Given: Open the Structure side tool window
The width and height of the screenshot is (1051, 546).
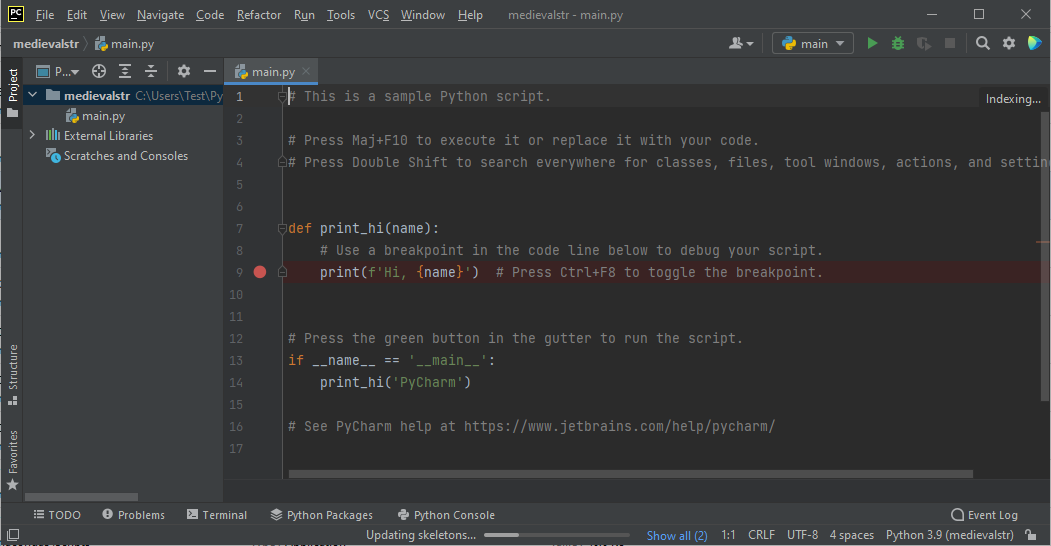Looking at the screenshot, I should pos(13,375).
